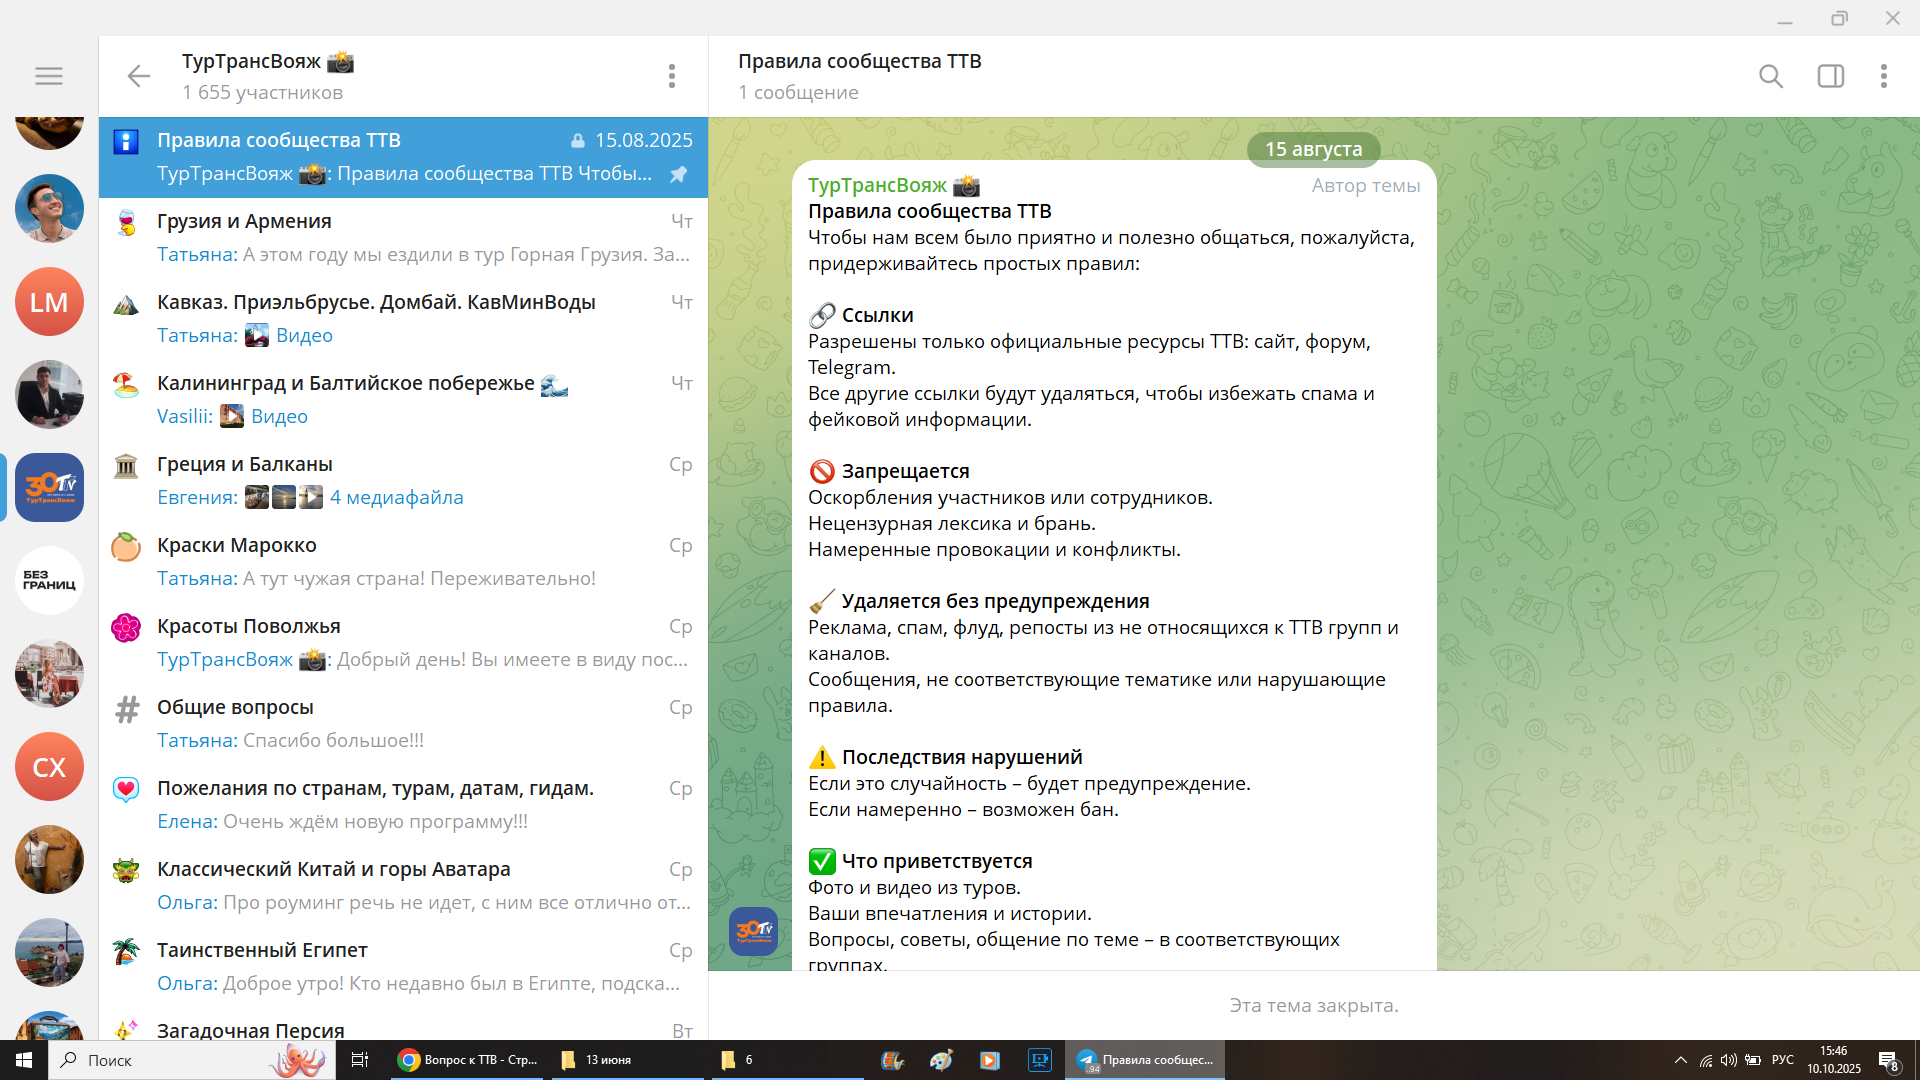The image size is (1920, 1080).
Task: Open the ТурТрансВояж group options menu
Action: point(671,76)
